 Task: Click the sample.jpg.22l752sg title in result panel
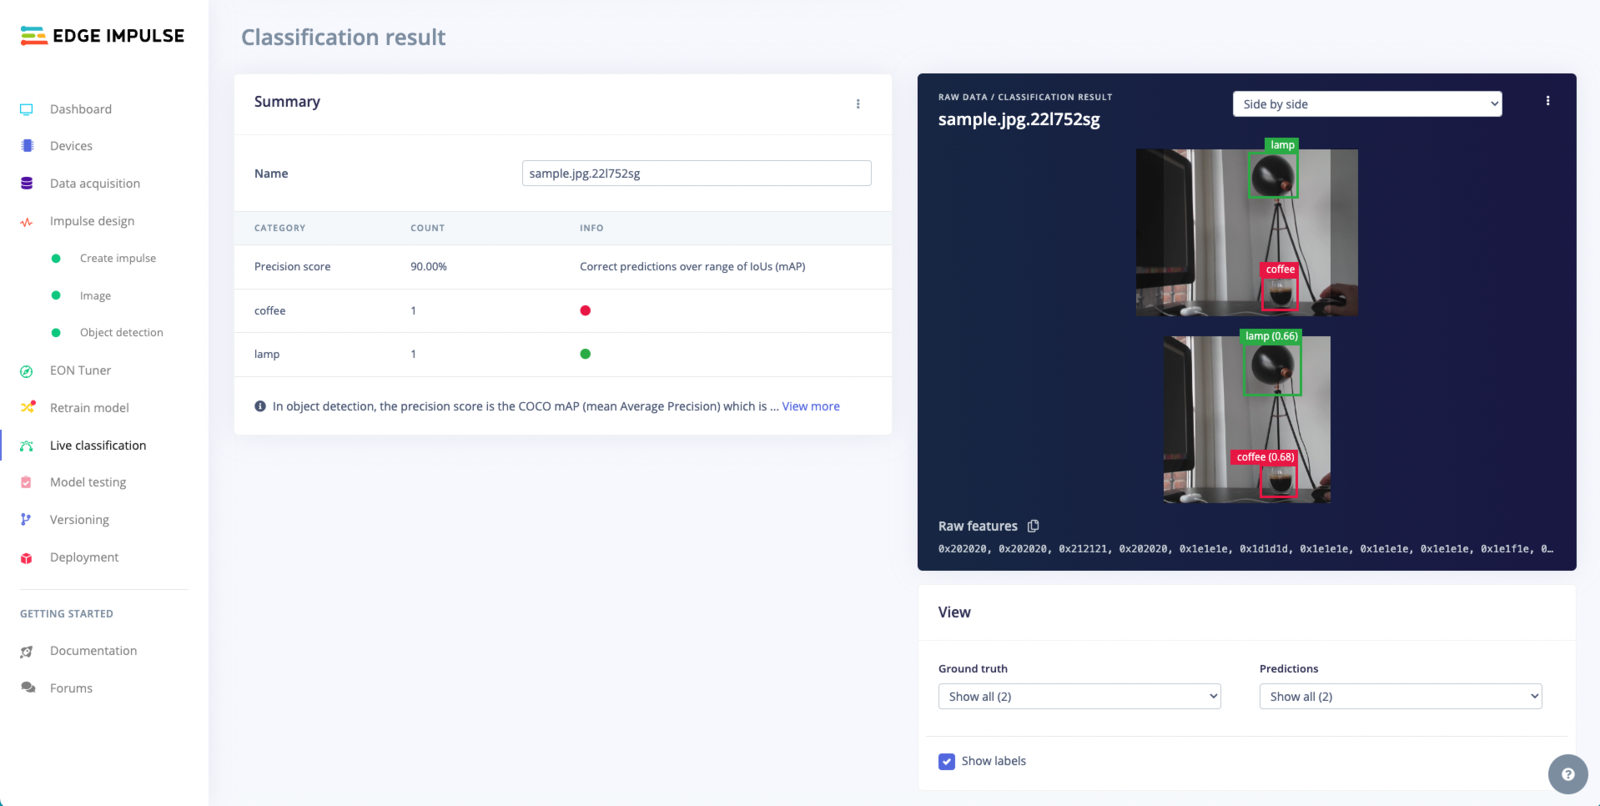coord(1019,119)
